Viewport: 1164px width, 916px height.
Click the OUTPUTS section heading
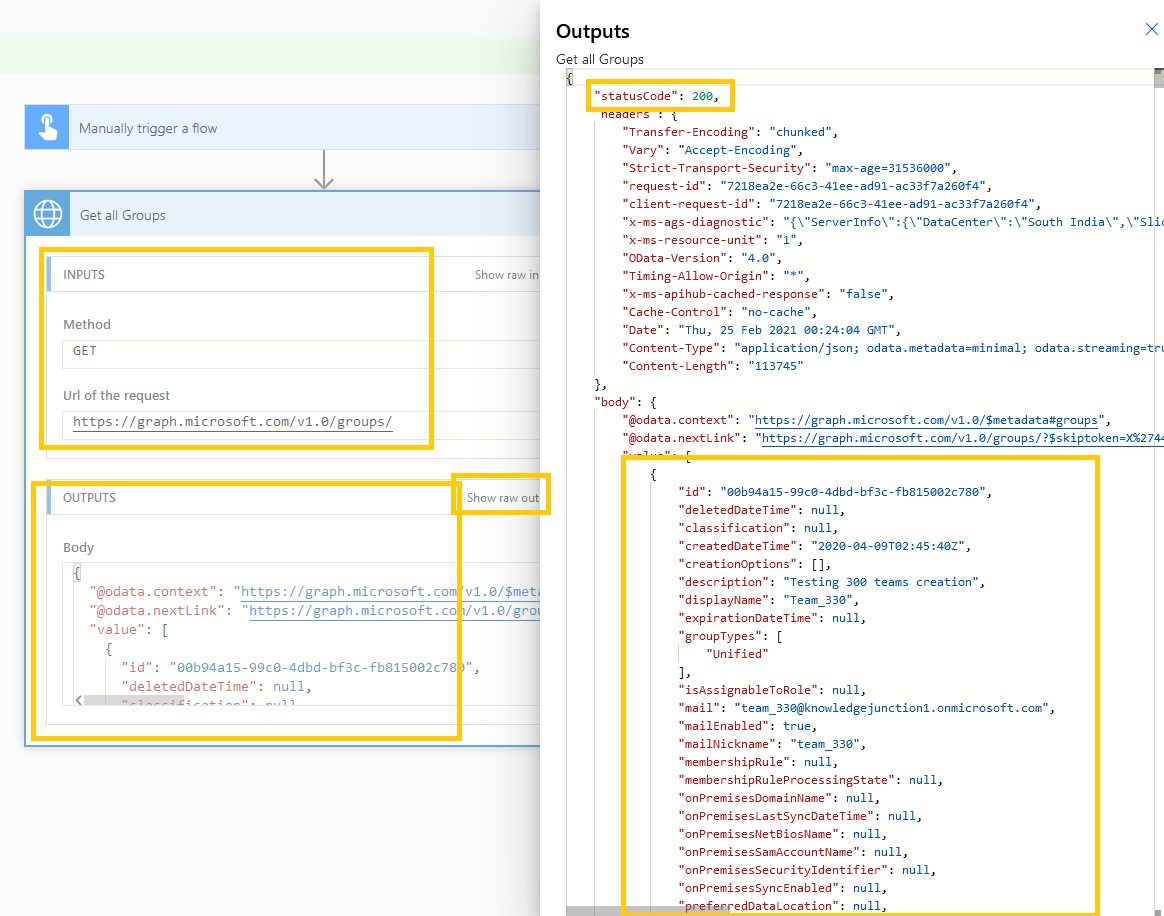pyautogui.click(x=89, y=498)
